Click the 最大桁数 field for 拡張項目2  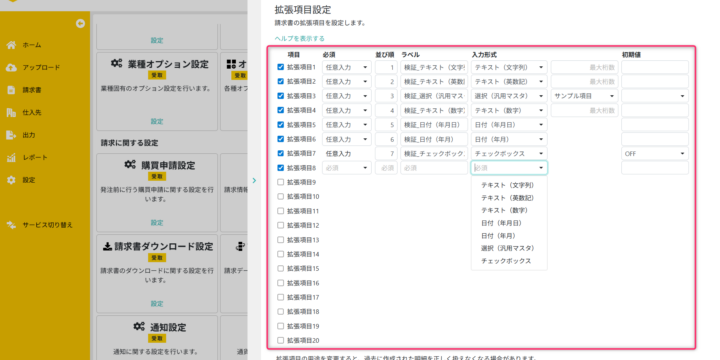pyautogui.click(x=585, y=81)
